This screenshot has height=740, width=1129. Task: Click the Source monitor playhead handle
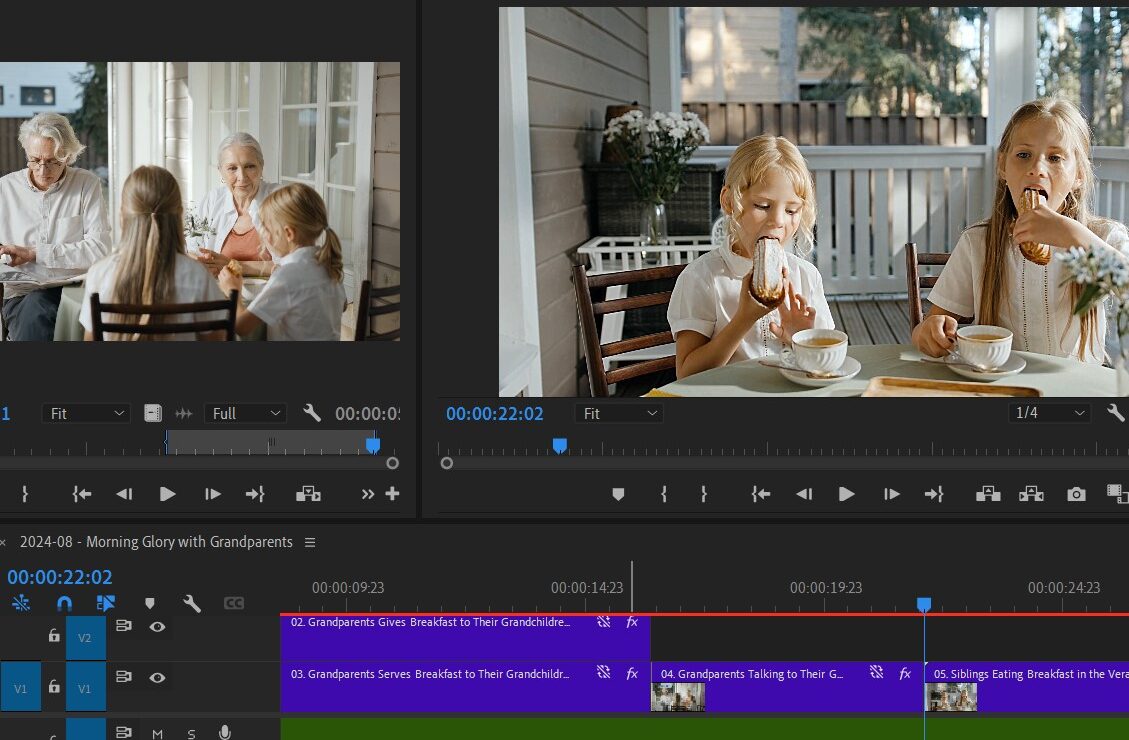[373, 446]
